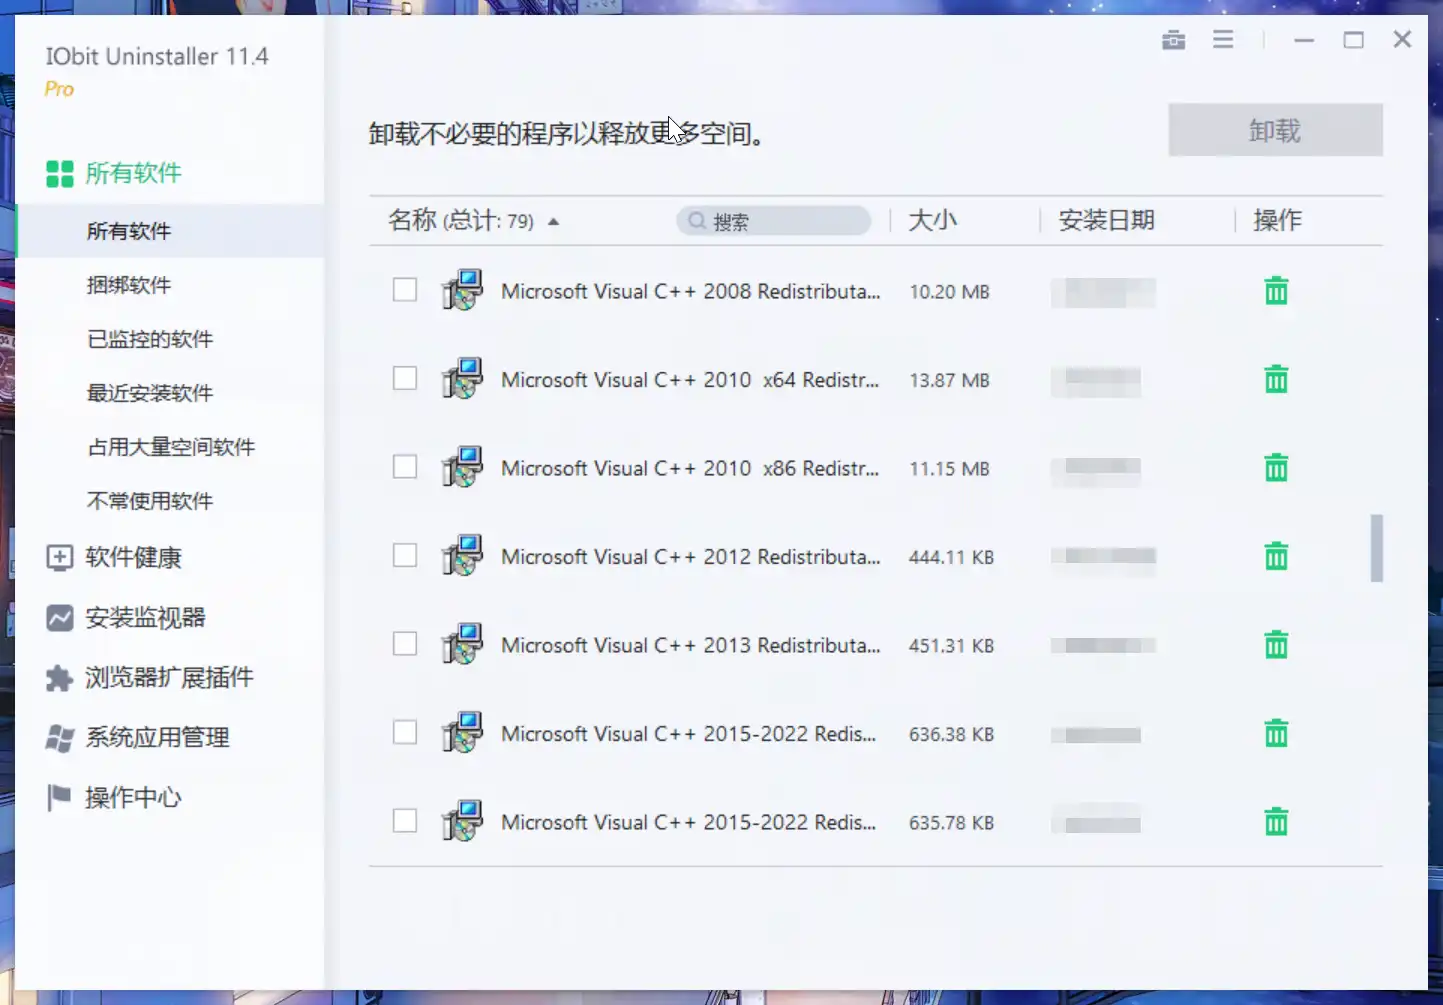Click the 13.87 MB size value
Image resolution: width=1443 pixels, height=1005 pixels.
949,380
